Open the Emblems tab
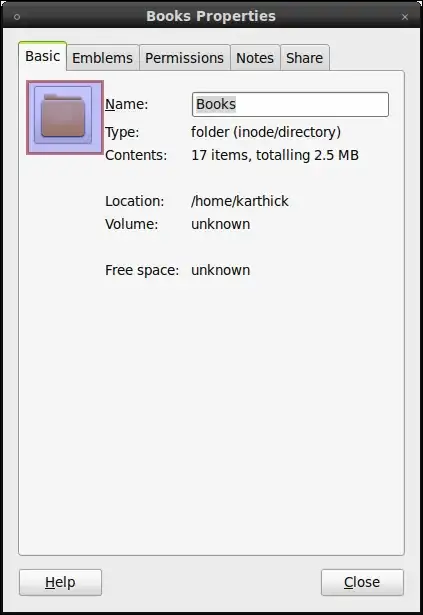This screenshot has width=423, height=615. (x=102, y=58)
